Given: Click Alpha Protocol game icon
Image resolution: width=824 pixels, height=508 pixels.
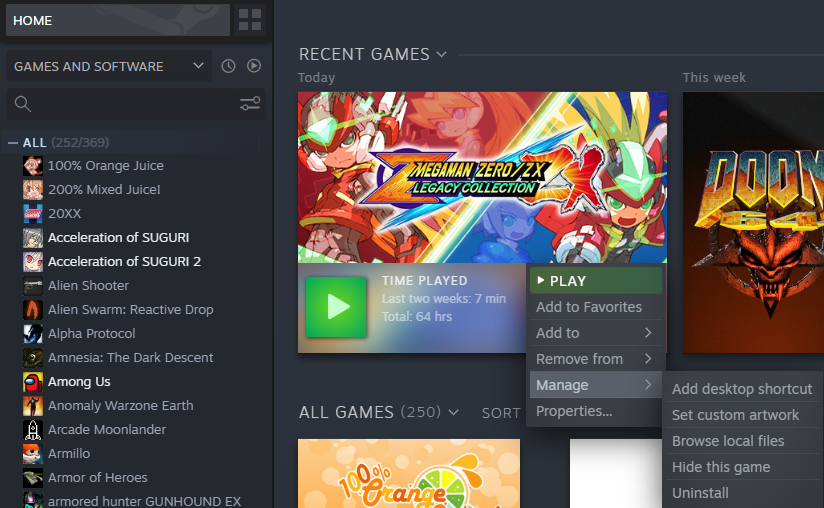Looking at the screenshot, I should [33, 334].
